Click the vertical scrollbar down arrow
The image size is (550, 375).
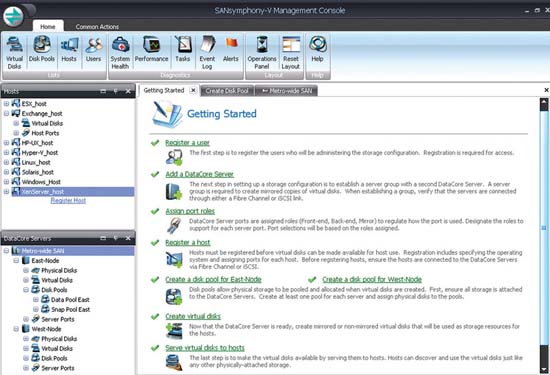[x=544, y=369]
